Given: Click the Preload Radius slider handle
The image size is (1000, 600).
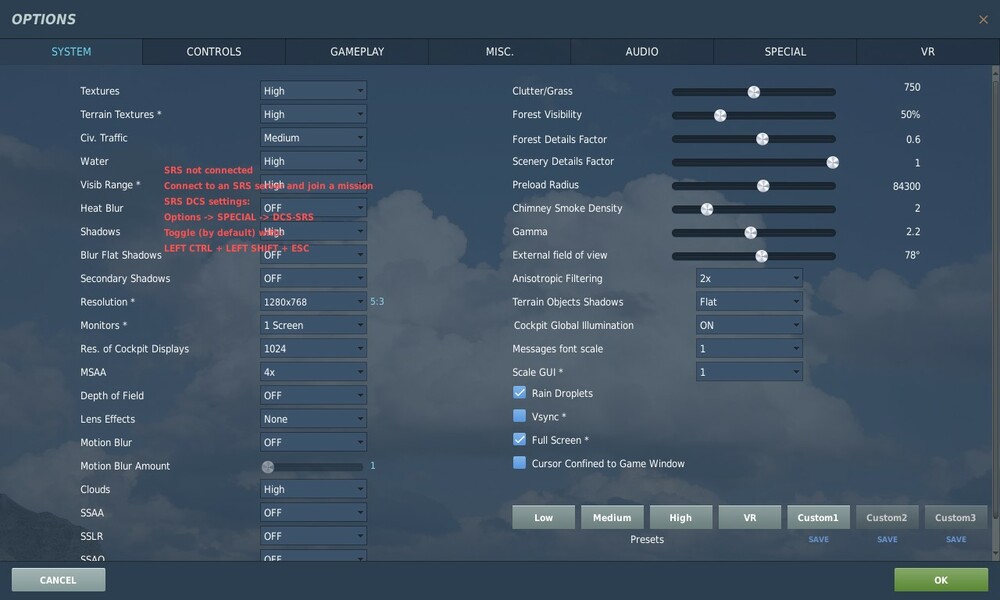Looking at the screenshot, I should click(763, 186).
